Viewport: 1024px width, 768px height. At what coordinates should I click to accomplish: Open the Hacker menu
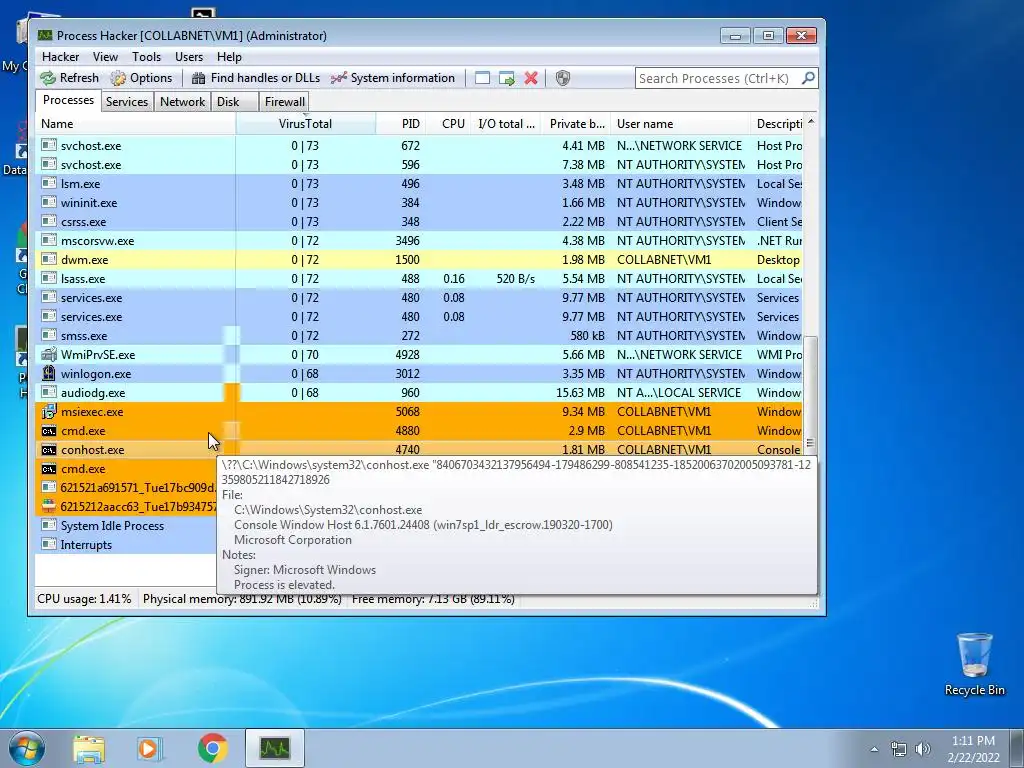coord(60,57)
